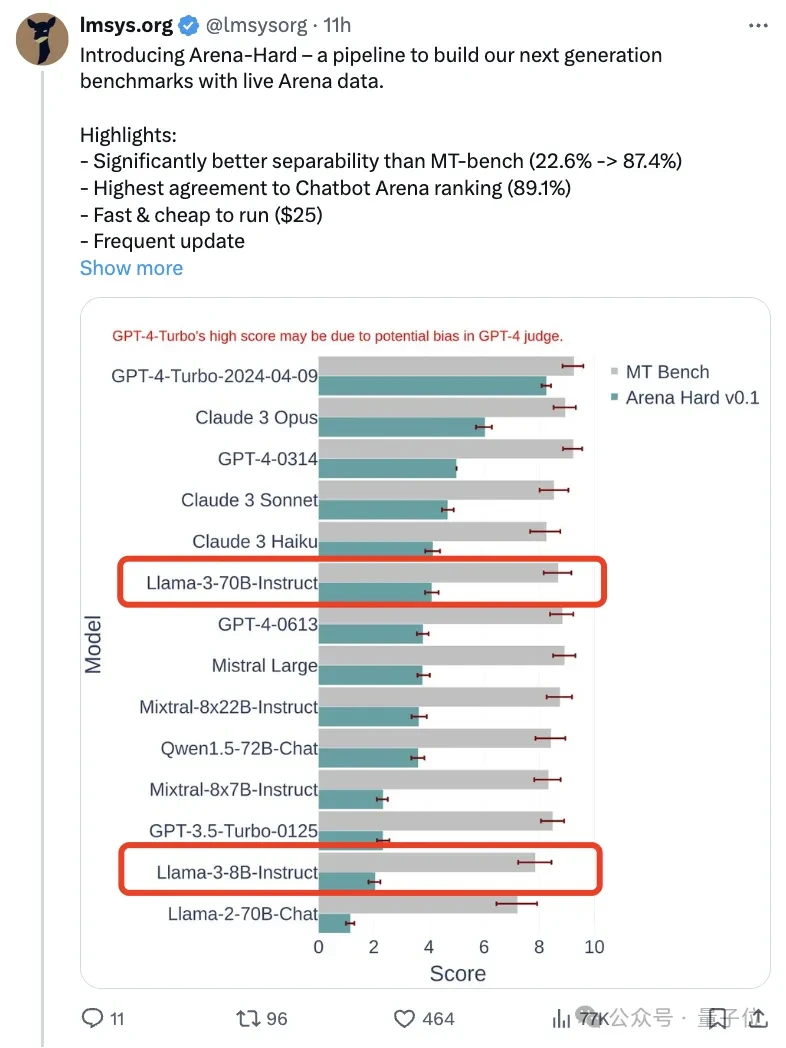
Task: Click the reply speech bubble icon
Action: tap(93, 1018)
